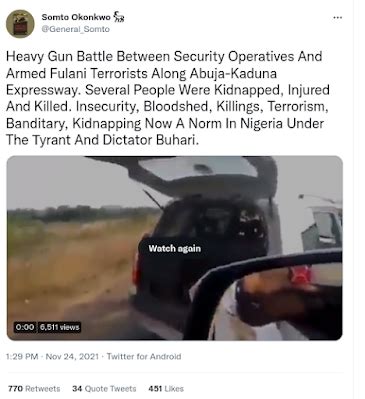Click the video thumbnail of the car
Viewport: 365px width, 399px height.
click(x=175, y=248)
